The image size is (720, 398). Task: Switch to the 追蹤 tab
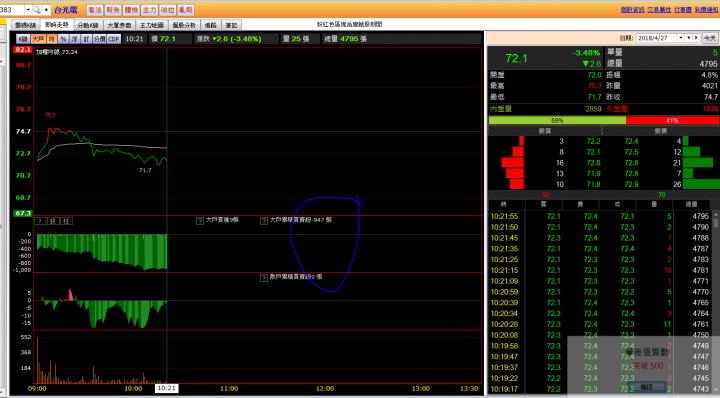coord(211,25)
